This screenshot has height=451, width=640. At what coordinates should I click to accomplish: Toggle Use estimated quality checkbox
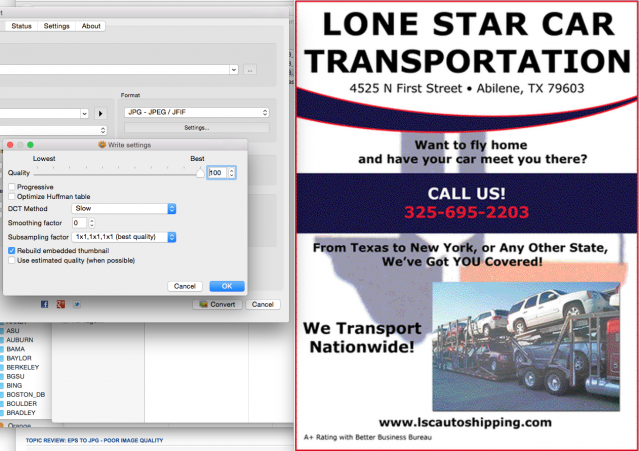[x=11, y=260]
